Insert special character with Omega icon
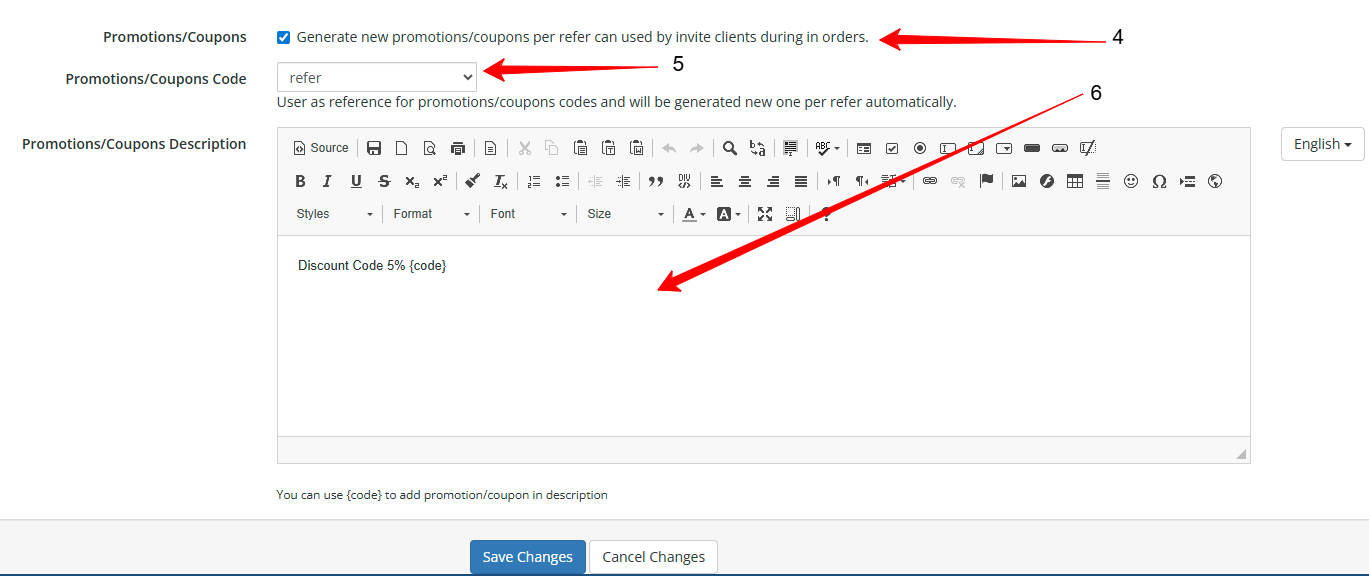 pos(1159,181)
